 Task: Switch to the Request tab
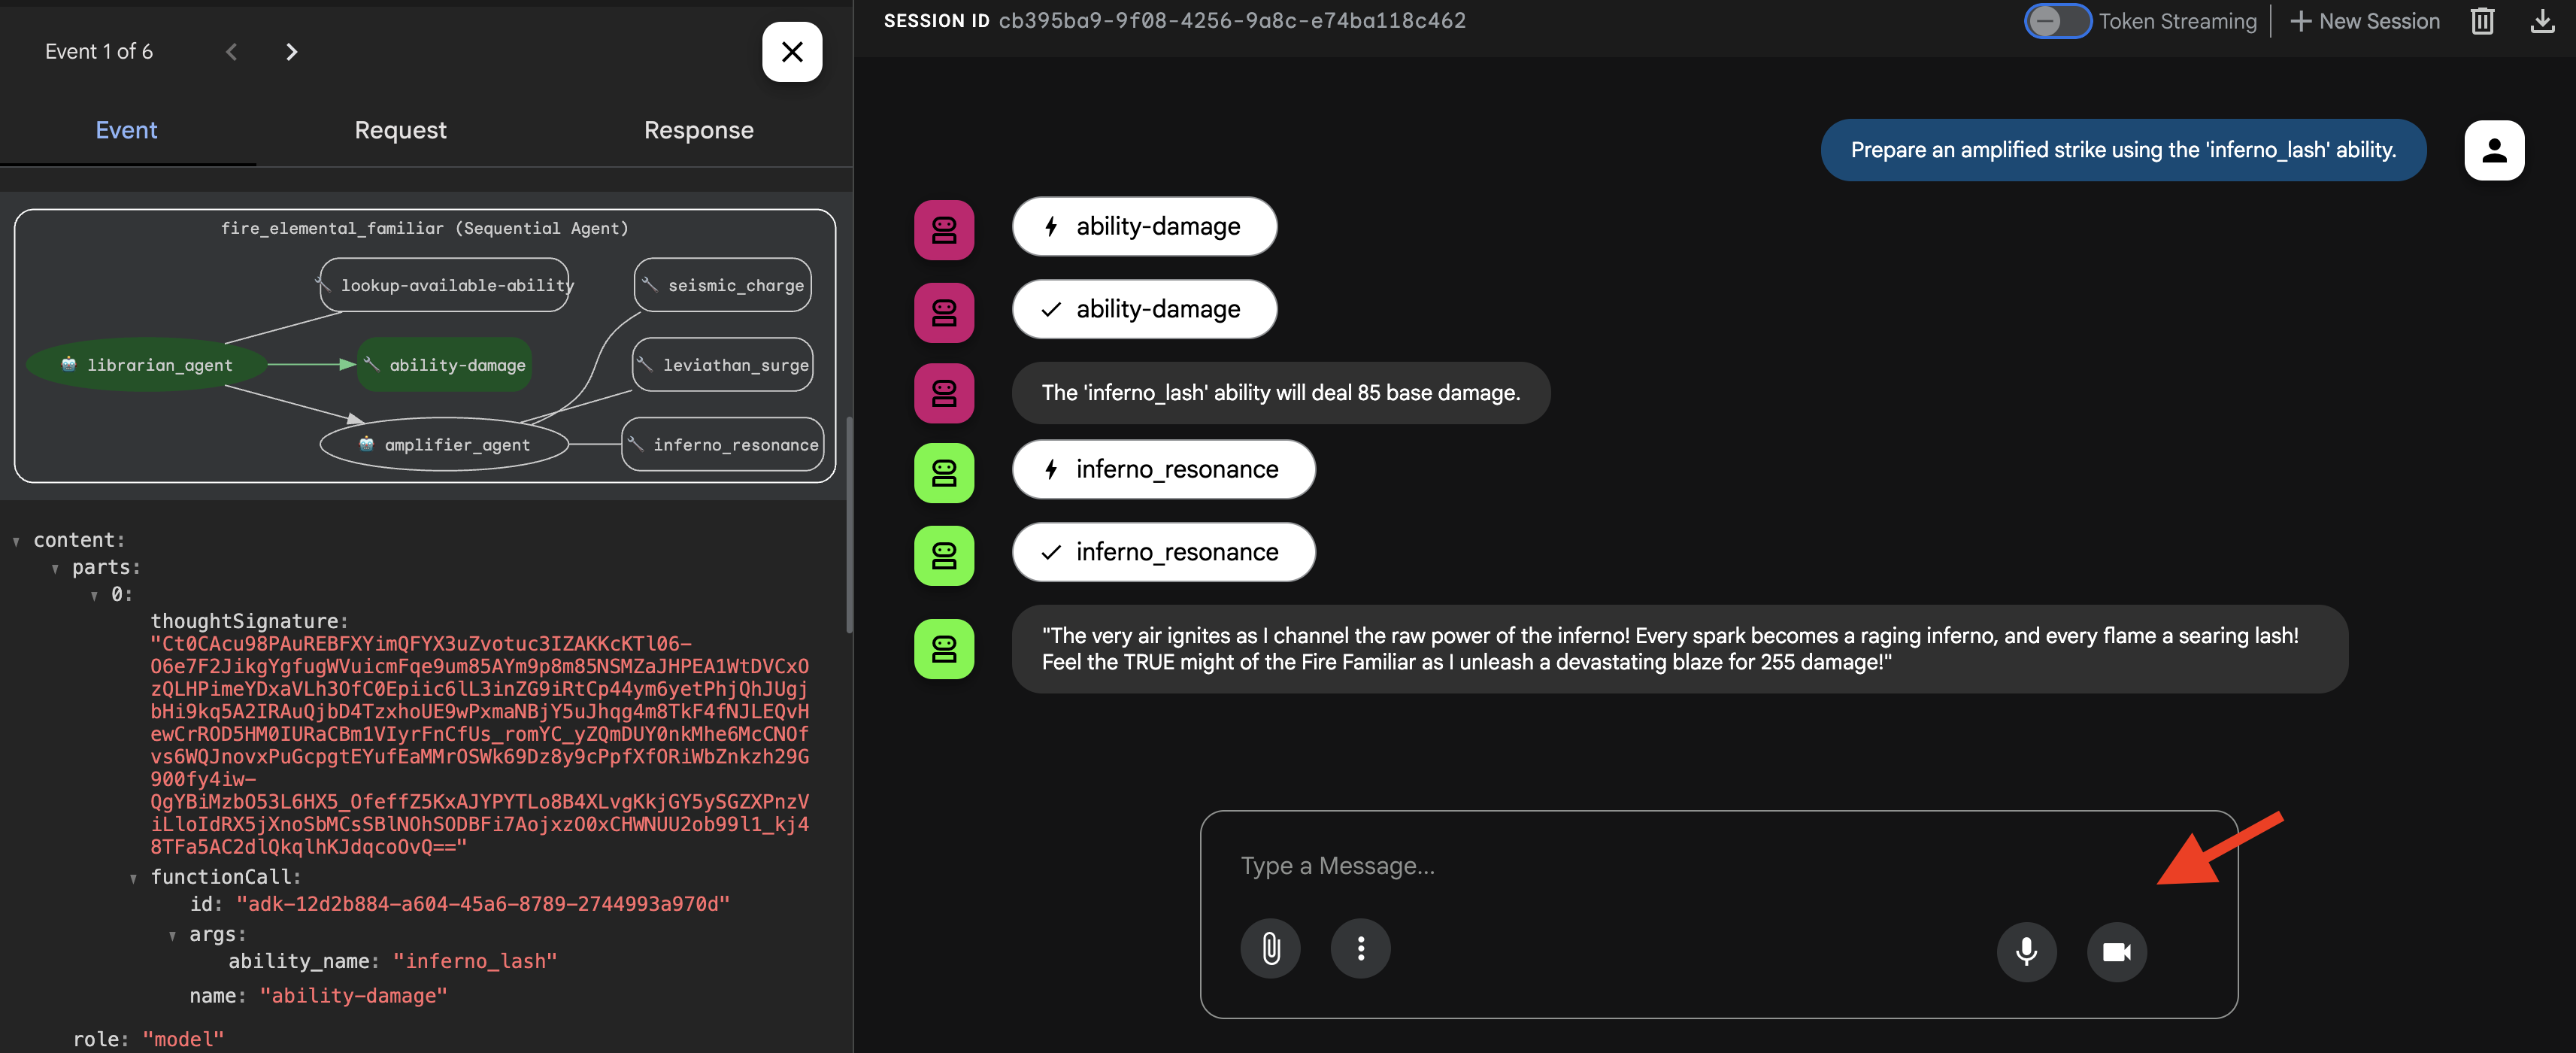point(400,130)
